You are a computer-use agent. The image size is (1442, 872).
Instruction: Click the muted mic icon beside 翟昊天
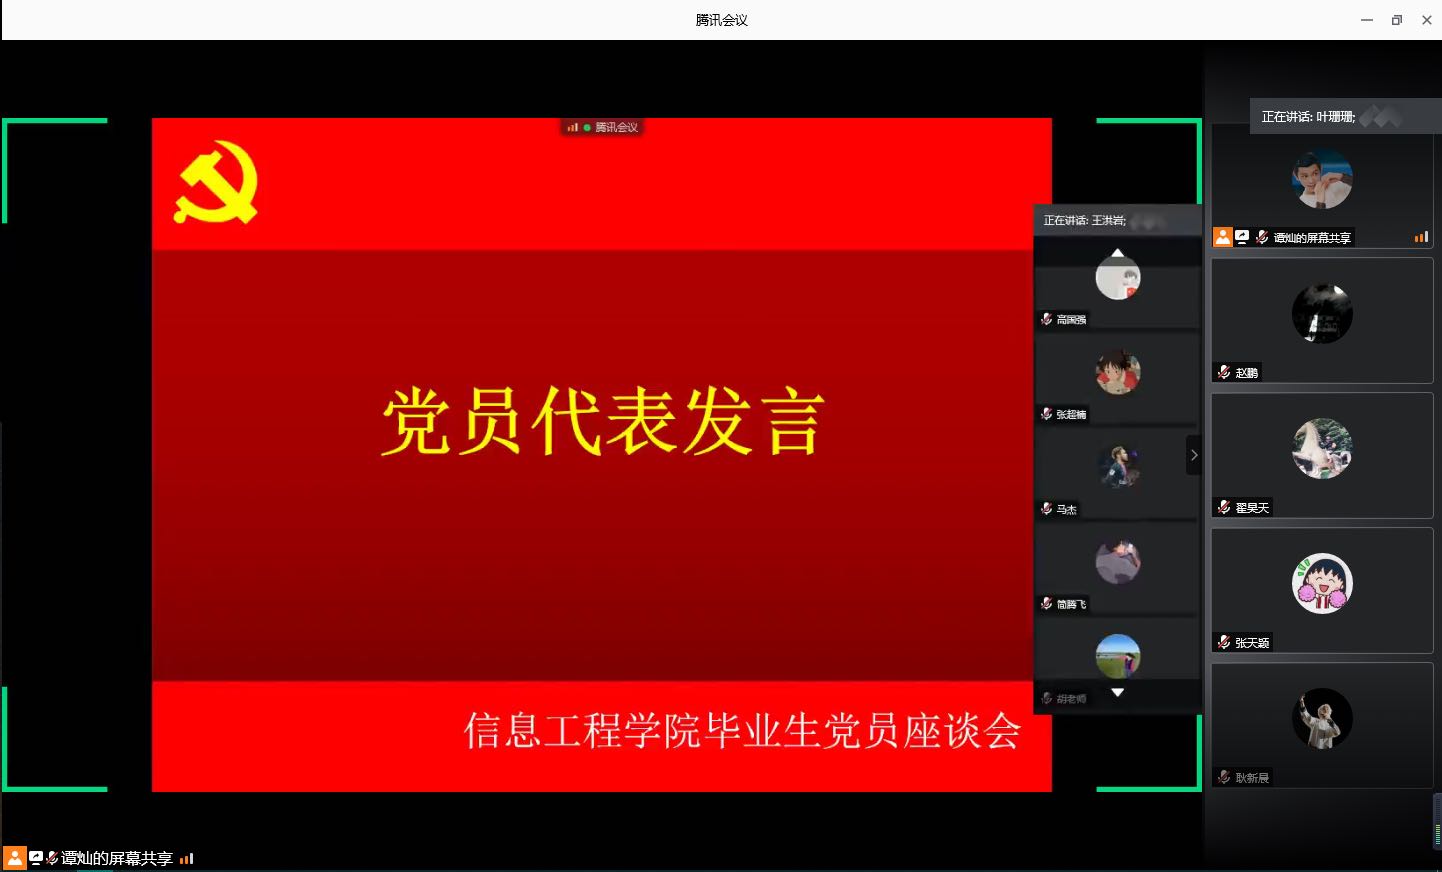pos(1224,507)
